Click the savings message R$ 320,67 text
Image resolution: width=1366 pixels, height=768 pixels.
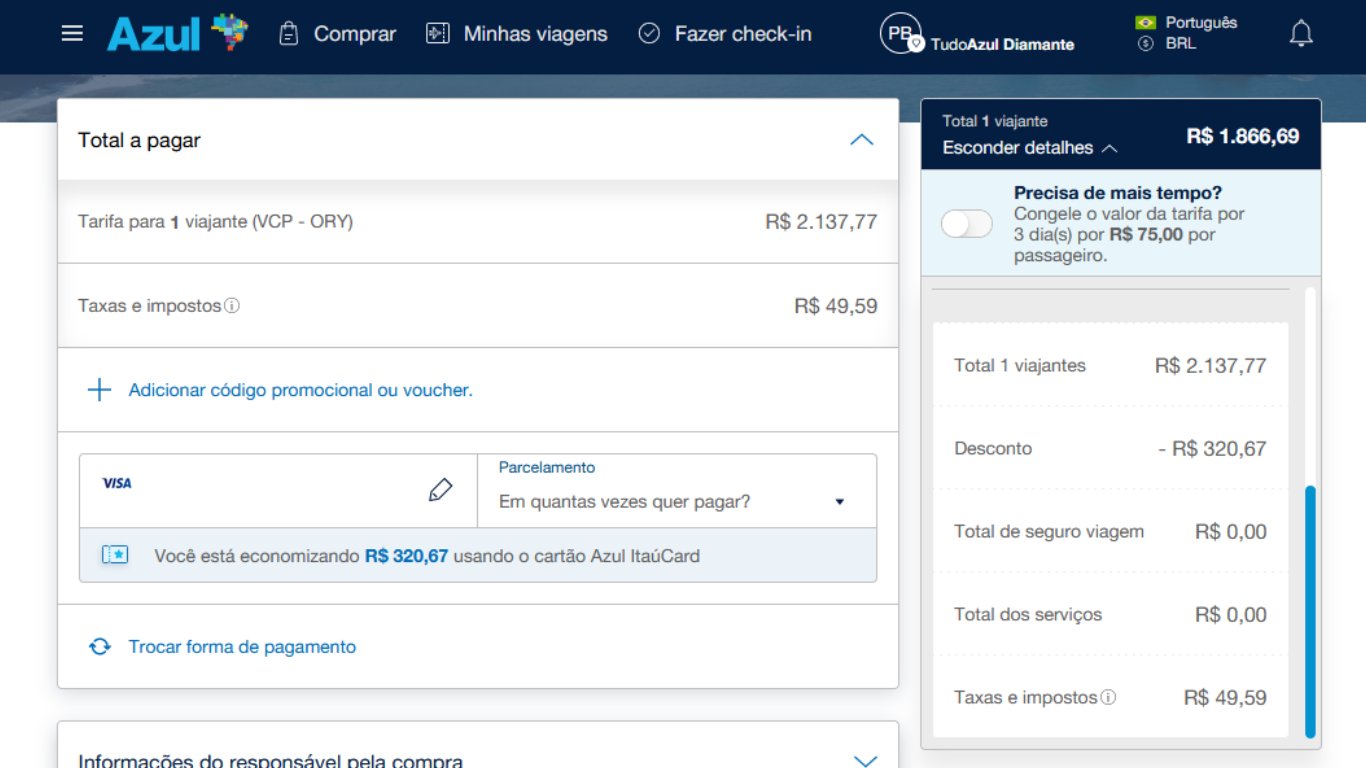pyautogui.click(x=406, y=556)
